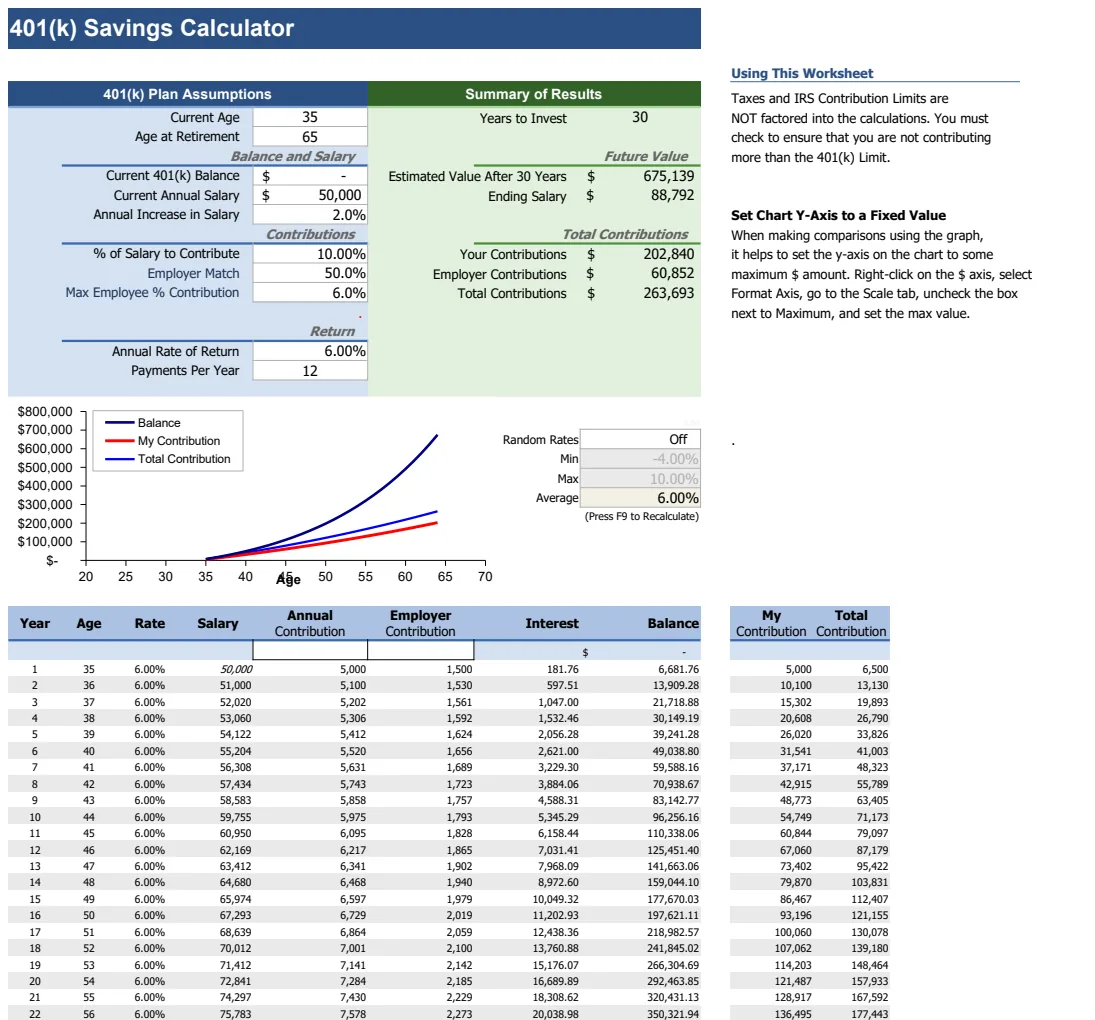Viewport: 1095px width, 1020px height.
Task: Select the Ending Salary value 88,792
Action: pyautogui.click(x=672, y=195)
